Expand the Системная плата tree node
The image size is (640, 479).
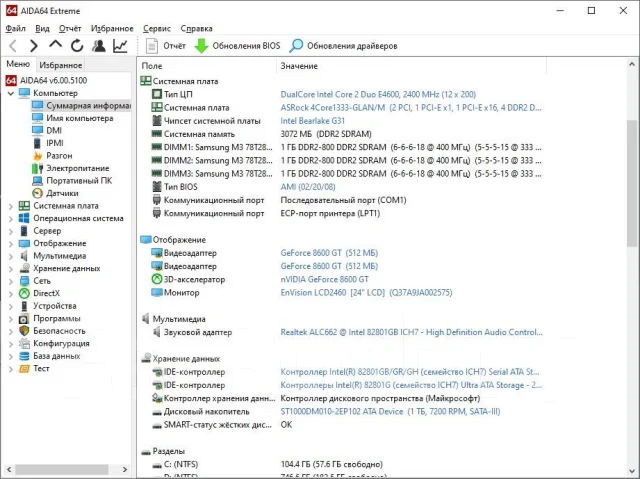(11, 206)
